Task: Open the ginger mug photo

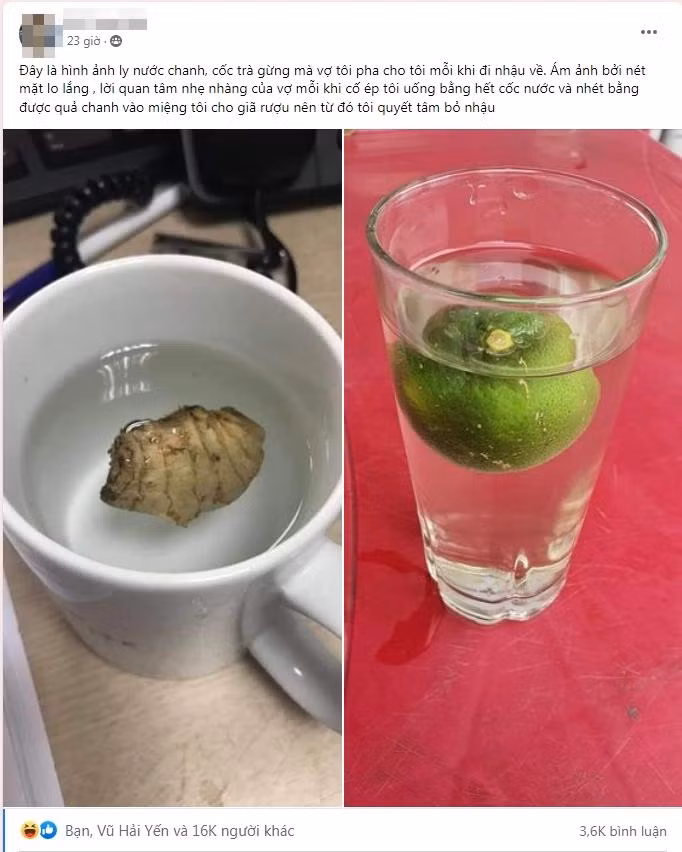Action: point(172,467)
